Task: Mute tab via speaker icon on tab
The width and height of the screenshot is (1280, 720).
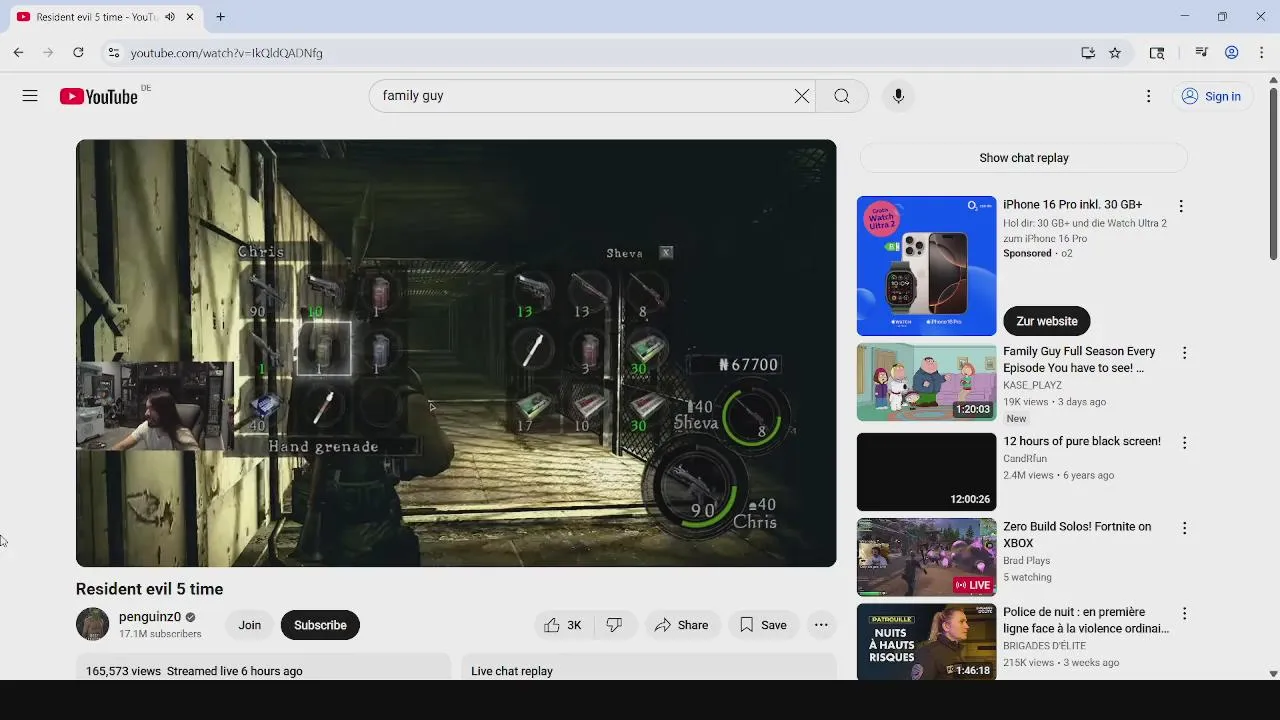Action: point(170,17)
